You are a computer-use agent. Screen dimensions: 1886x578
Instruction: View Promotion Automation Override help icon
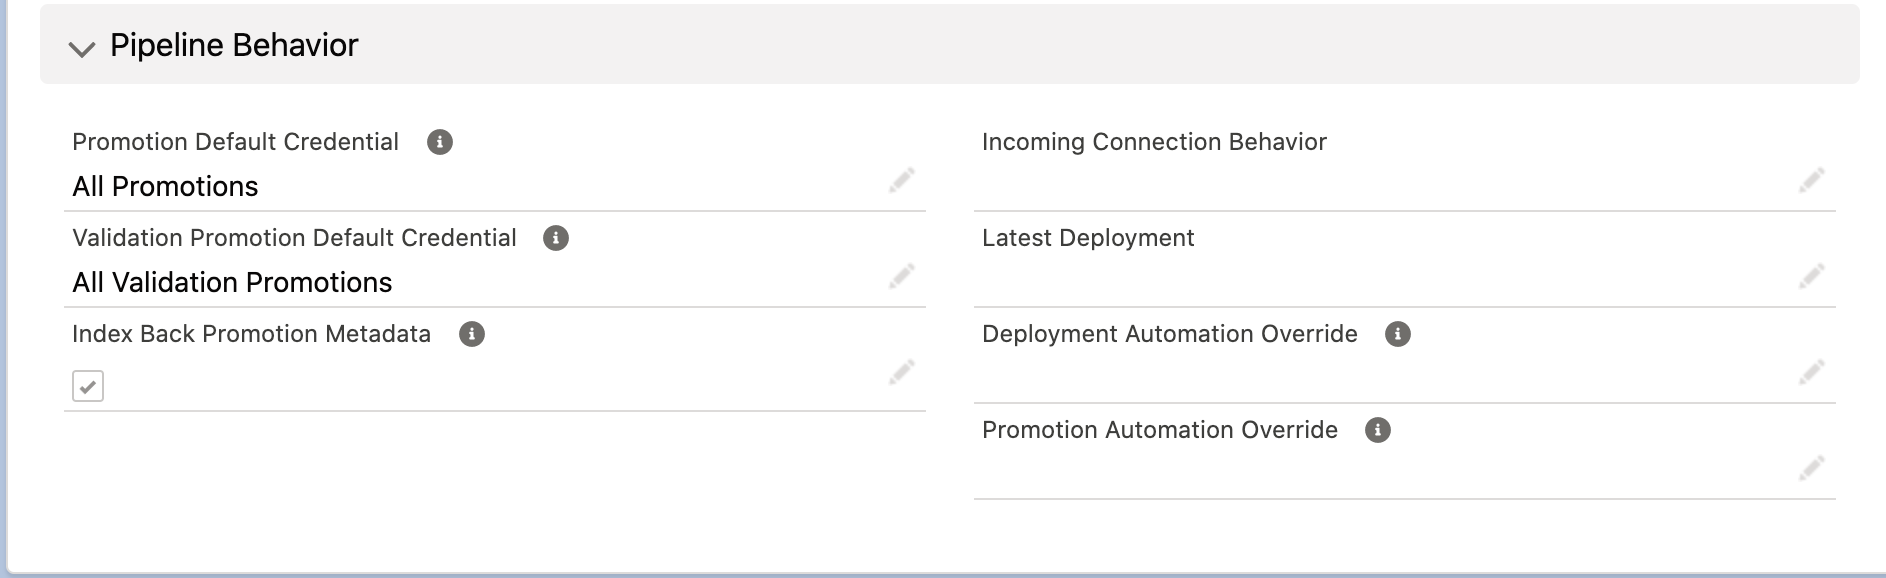(1378, 430)
